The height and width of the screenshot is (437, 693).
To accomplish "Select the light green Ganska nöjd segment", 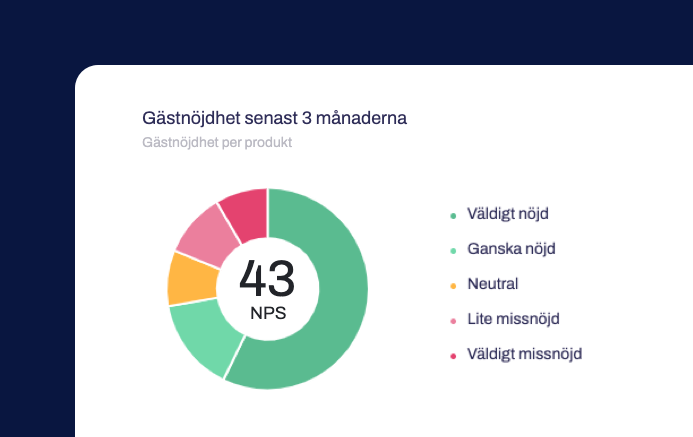I will point(203,336).
